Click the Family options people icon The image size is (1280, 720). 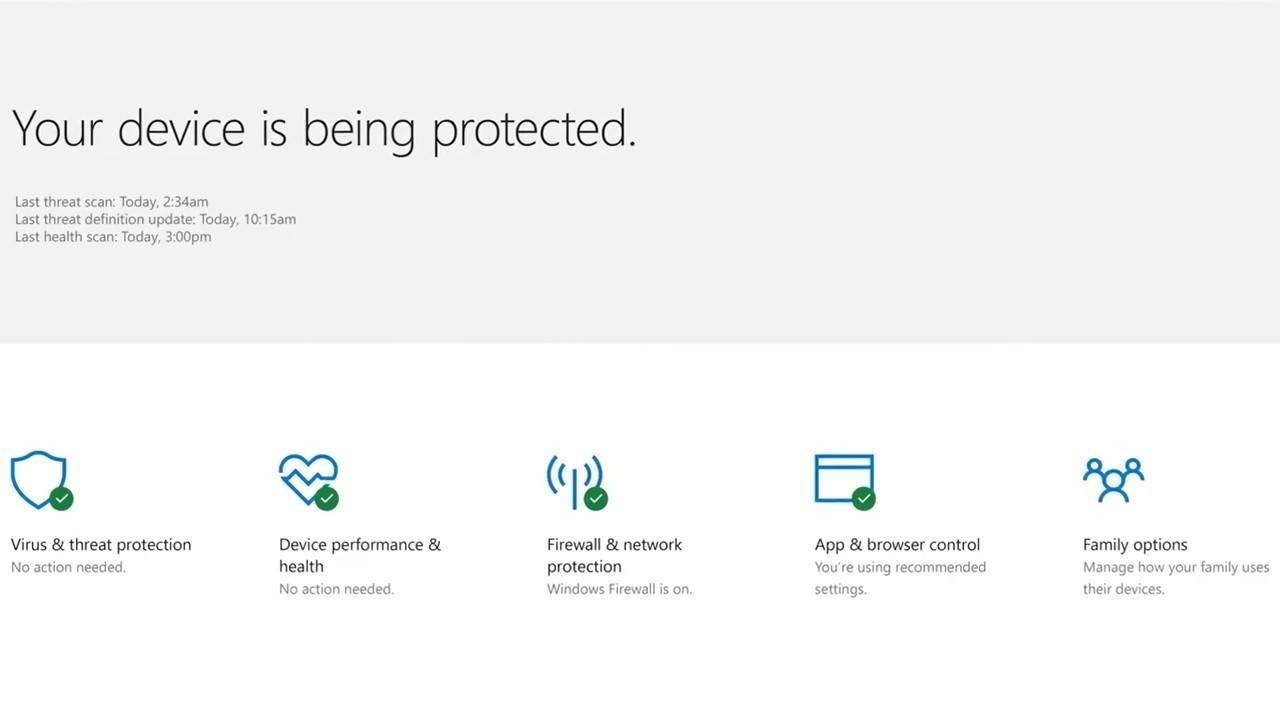[1113, 480]
